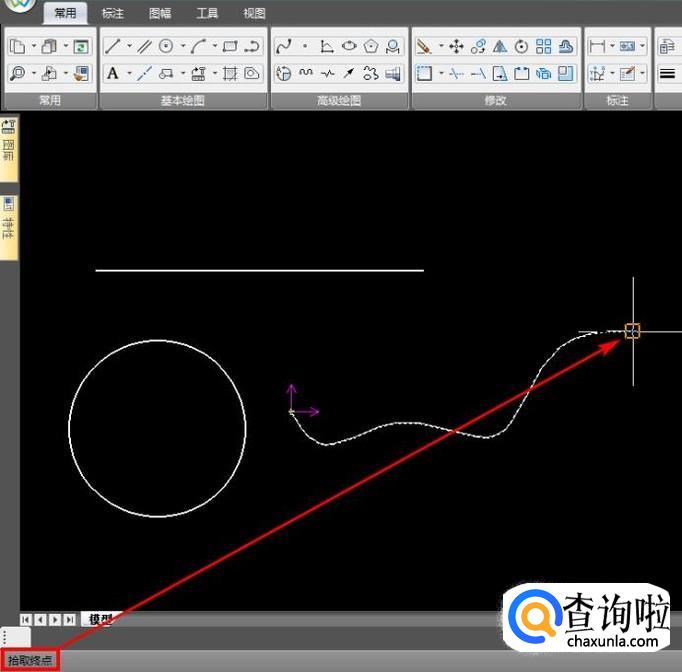Open the dropdown arrow beside Line tool
This screenshot has width=682, height=672.
[x=129, y=46]
